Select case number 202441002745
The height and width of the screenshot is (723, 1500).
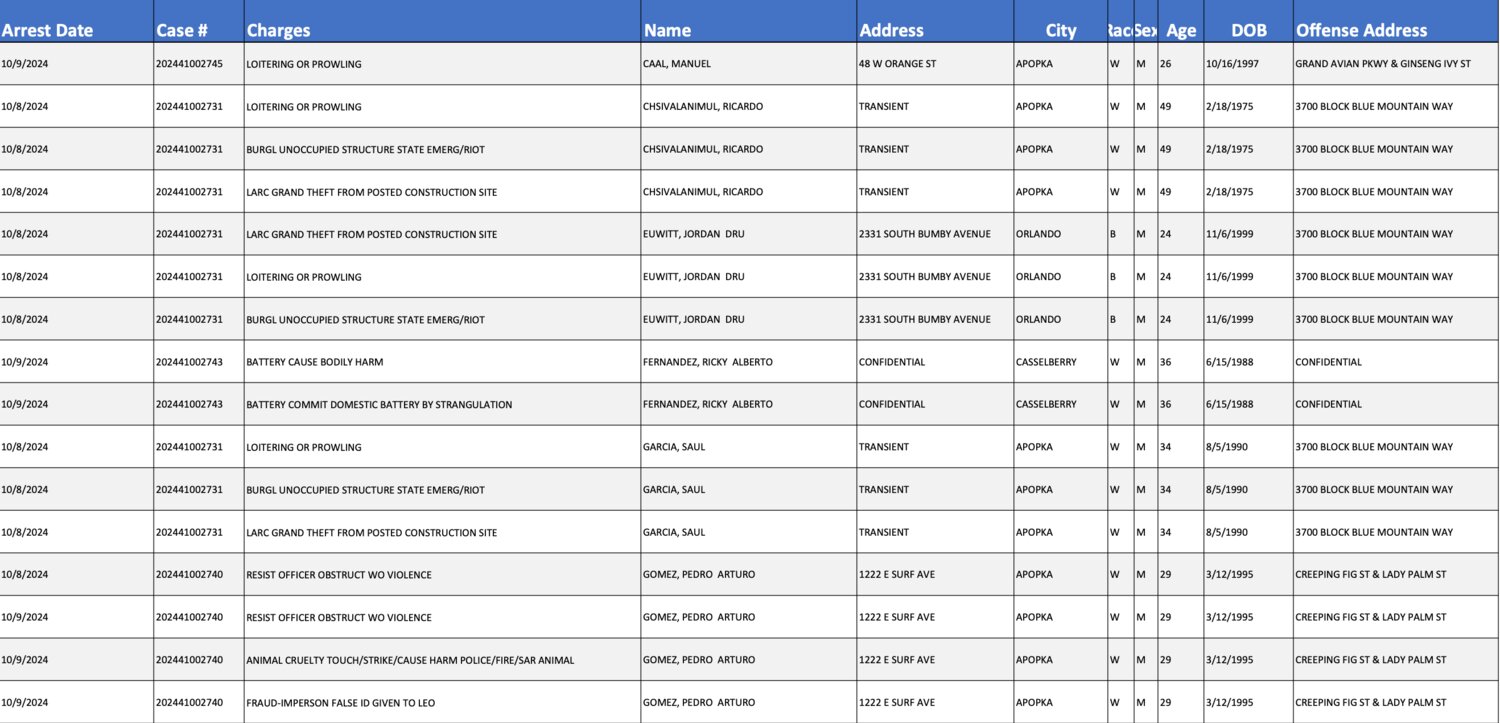189,64
